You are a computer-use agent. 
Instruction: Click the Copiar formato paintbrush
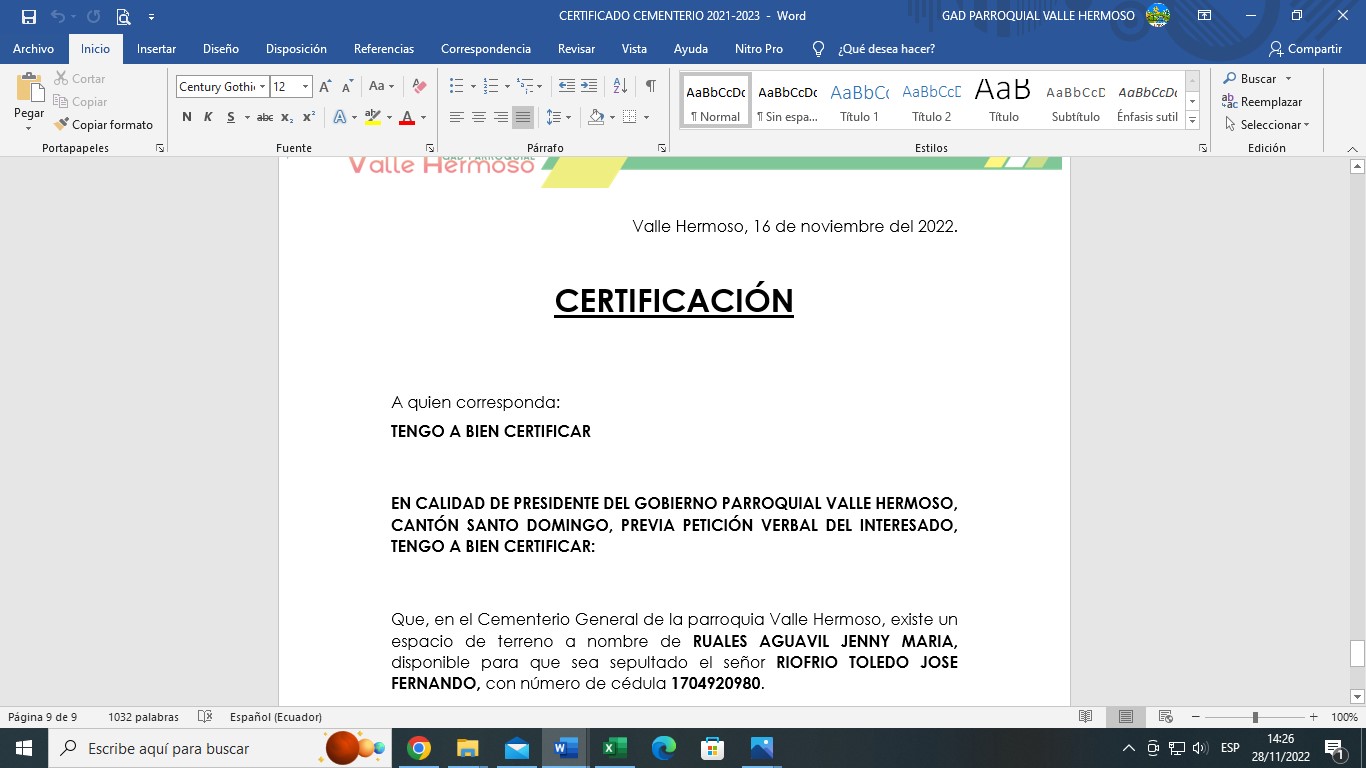click(104, 125)
